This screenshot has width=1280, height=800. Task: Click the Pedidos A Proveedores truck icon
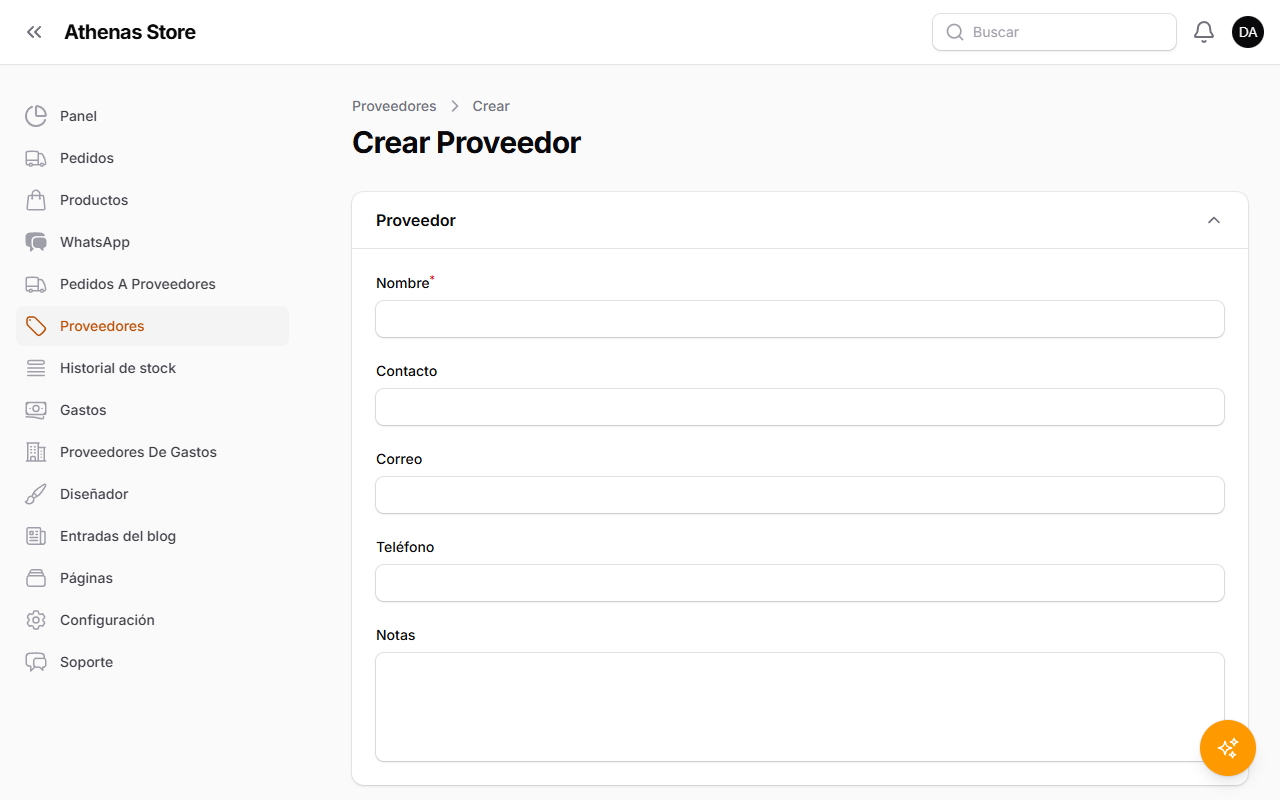pos(36,284)
